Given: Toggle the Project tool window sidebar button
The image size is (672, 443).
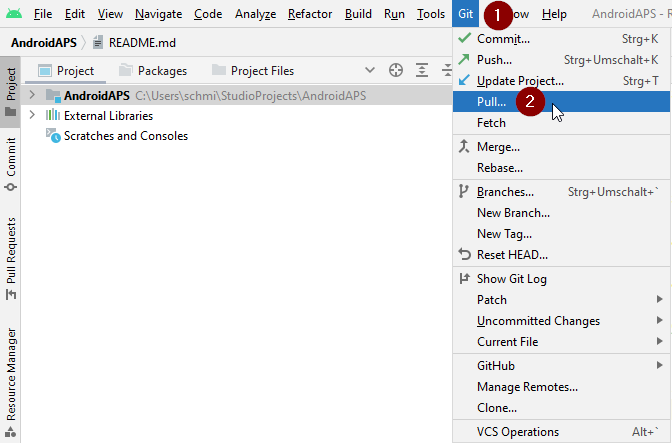Looking at the screenshot, I should [x=10, y=92].
